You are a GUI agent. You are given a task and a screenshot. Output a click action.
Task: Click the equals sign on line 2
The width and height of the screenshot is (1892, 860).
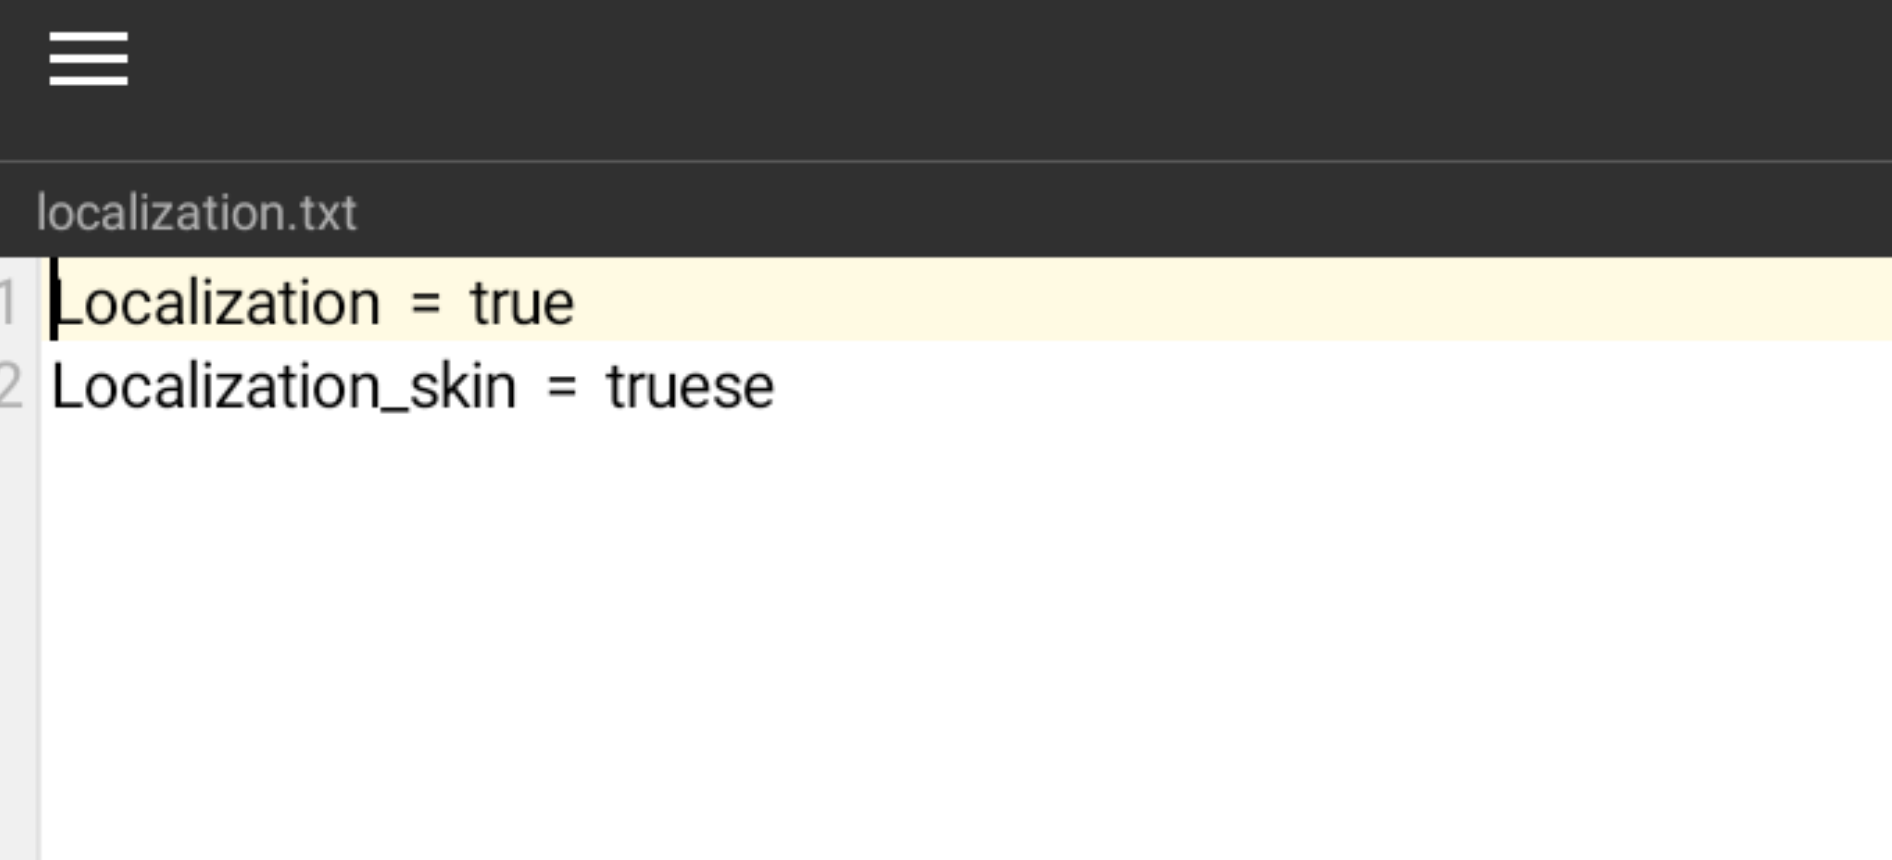click(x=561, y=387)
